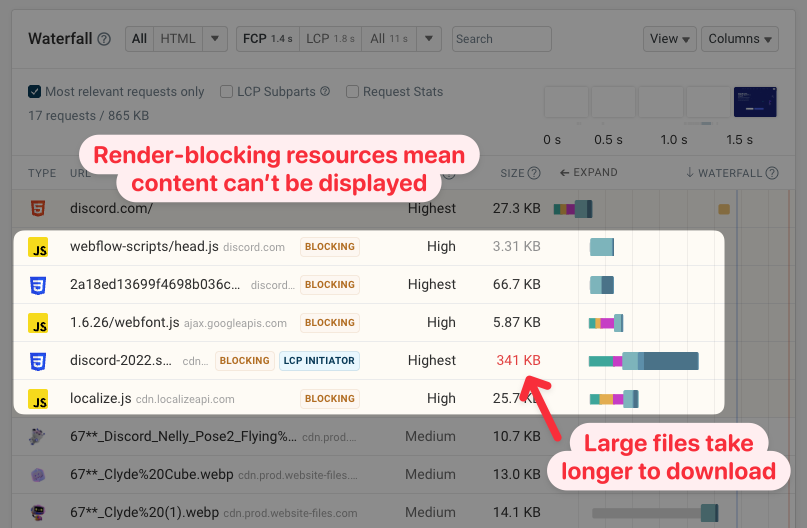The width and height of the screenshot is (807, 528).
Task: Click the JS icon beside webflow-scripts/head.js
Action: 38,247
